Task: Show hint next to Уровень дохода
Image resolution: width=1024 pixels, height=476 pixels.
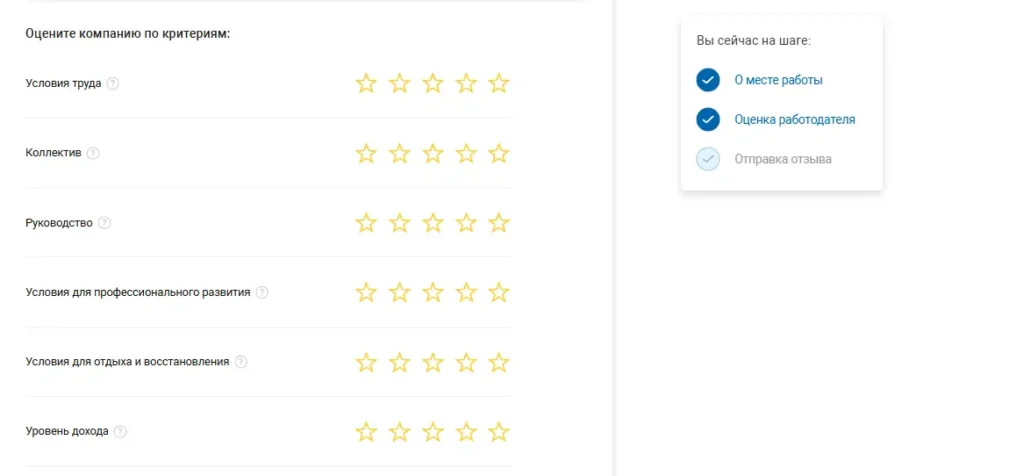Action: (x=120, y=432)
